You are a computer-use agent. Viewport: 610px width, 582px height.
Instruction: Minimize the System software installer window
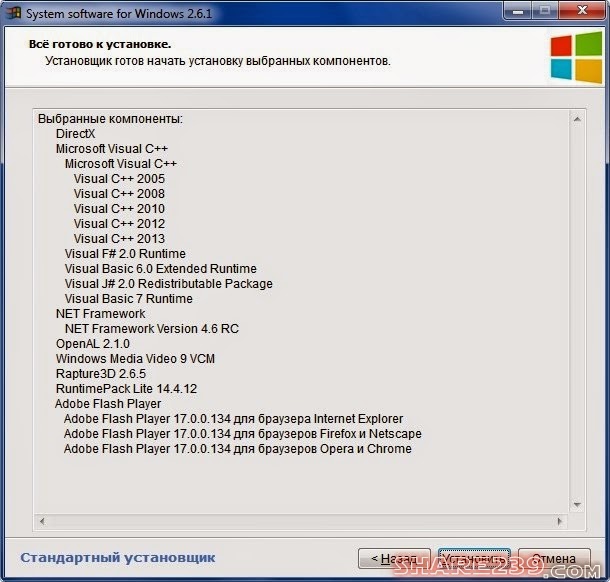[x=518, y=11]
